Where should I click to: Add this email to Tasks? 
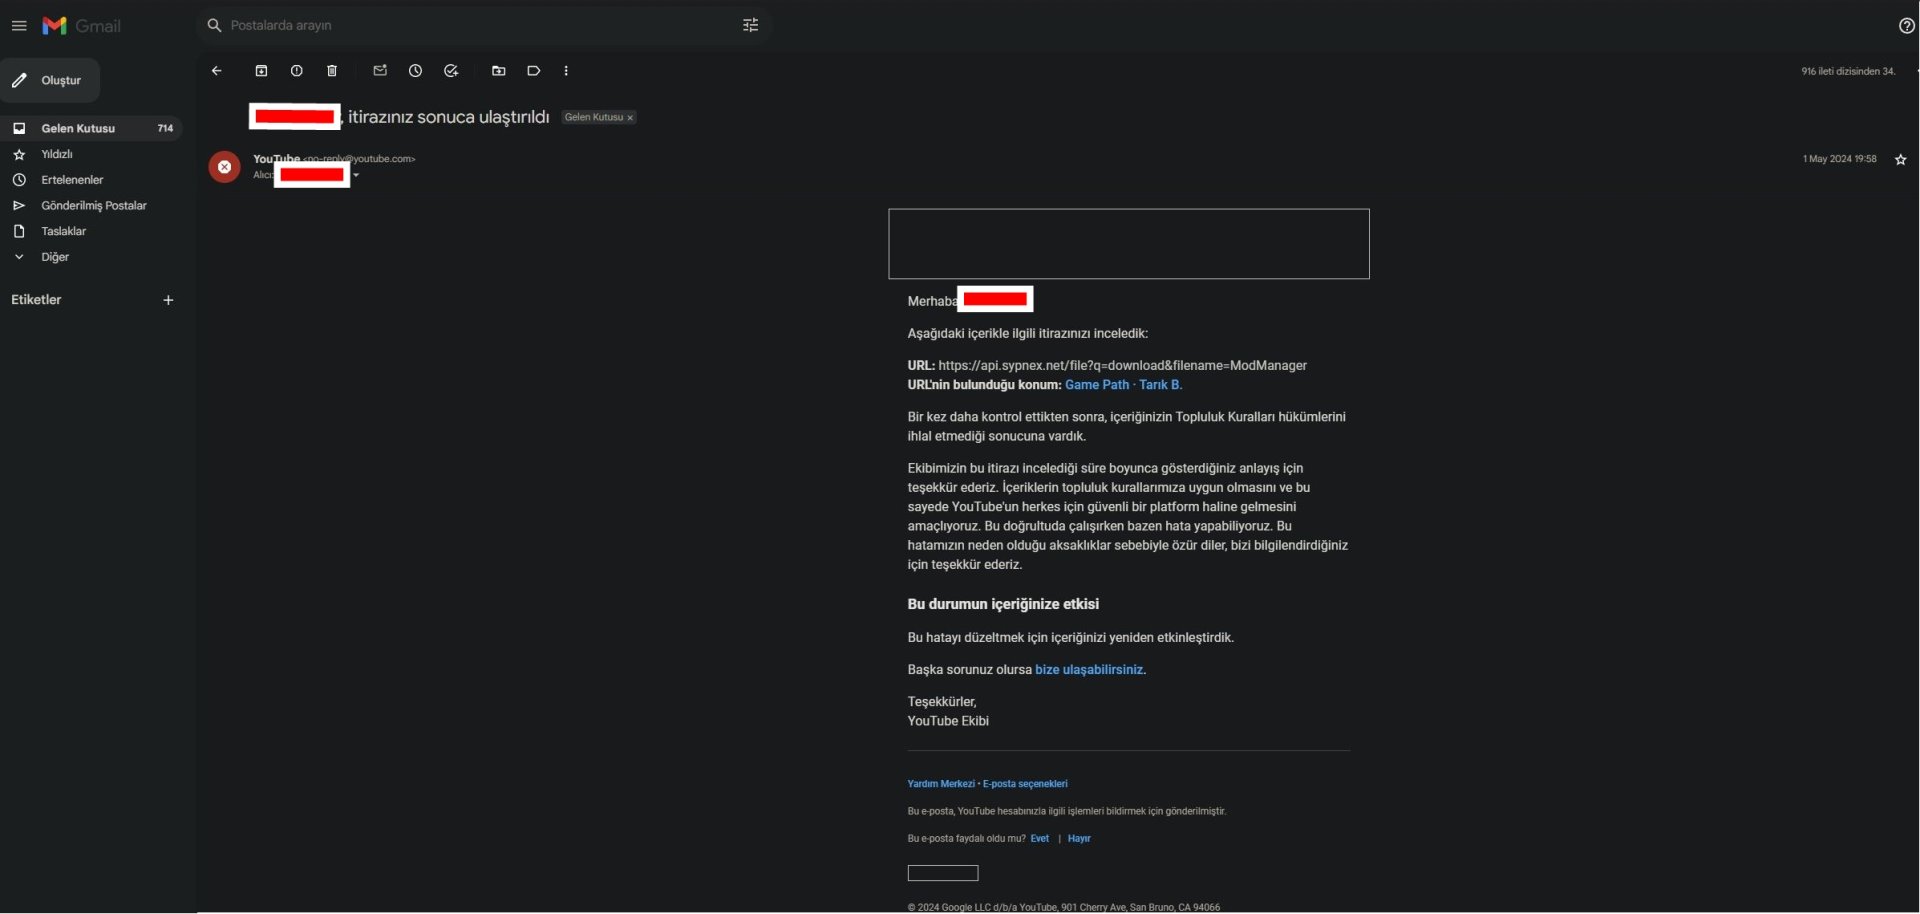point(452,71)
